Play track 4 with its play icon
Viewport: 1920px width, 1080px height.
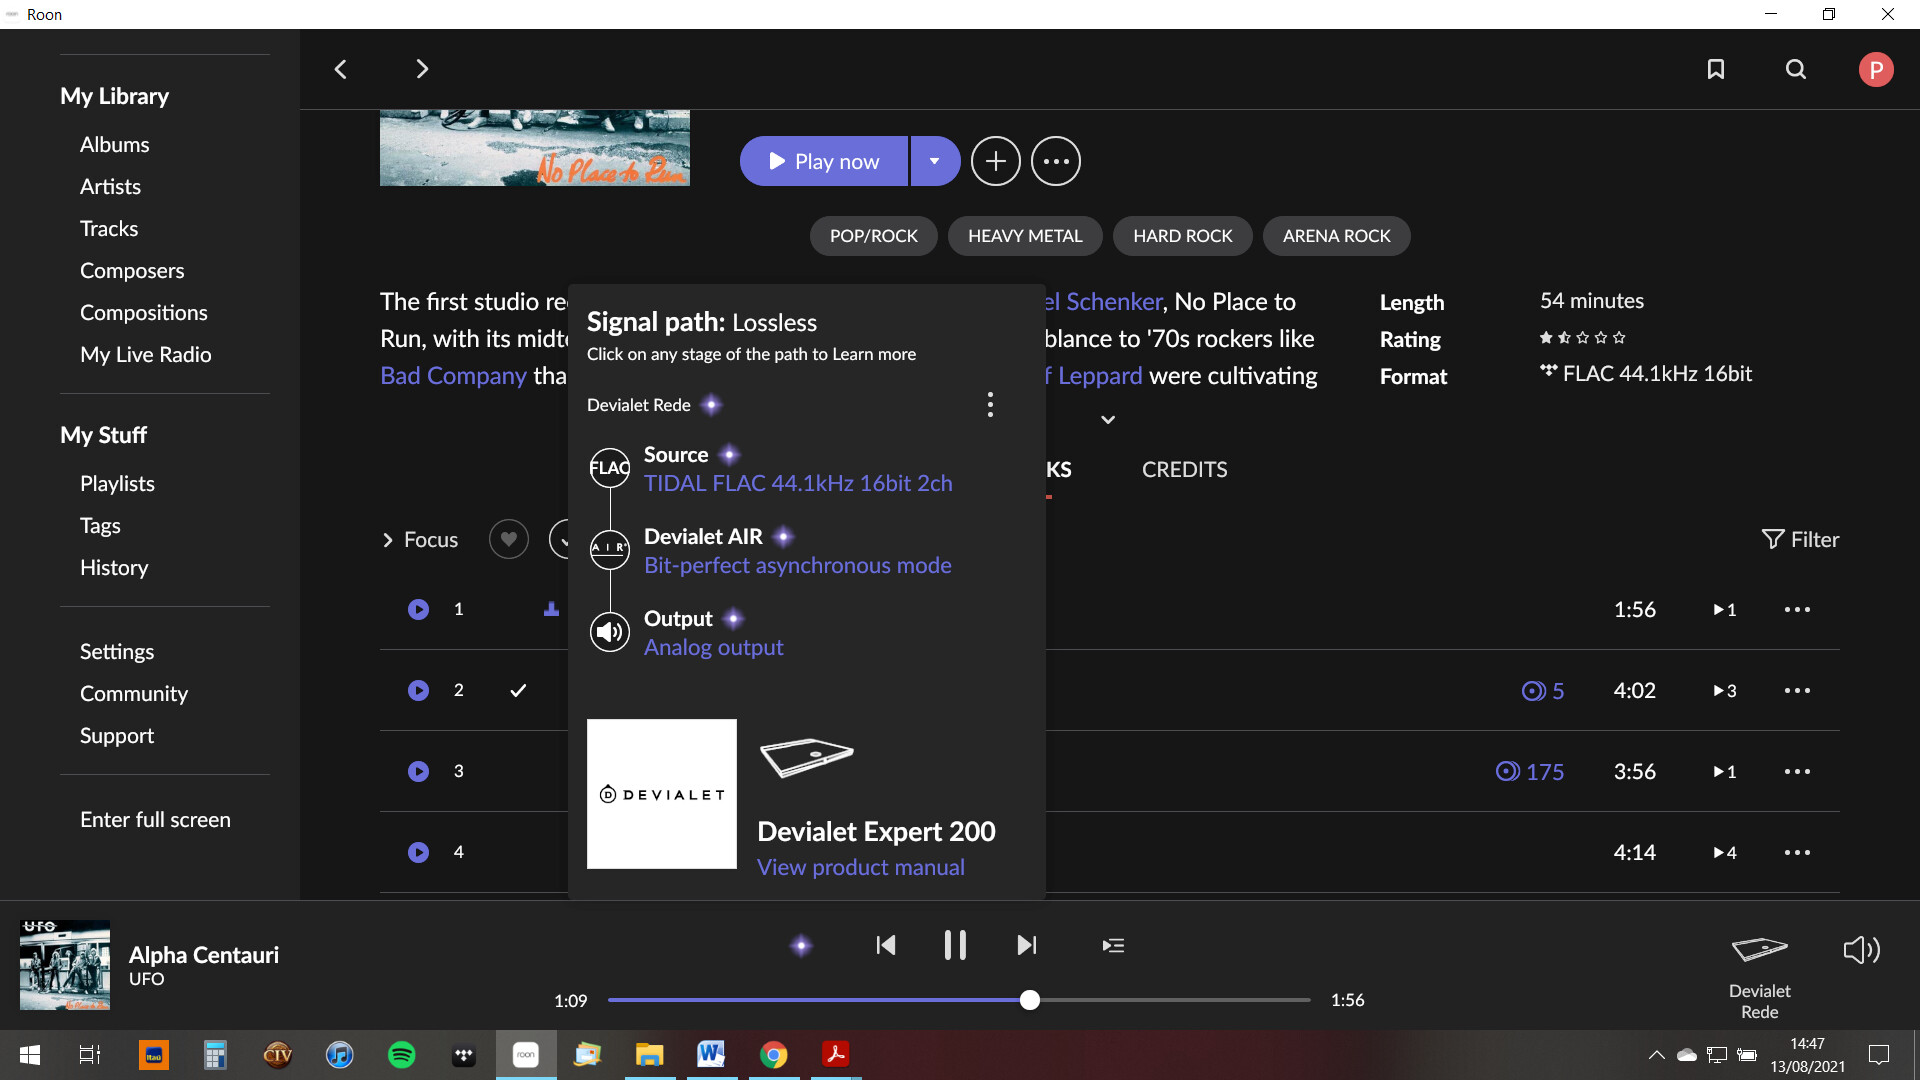418,852
